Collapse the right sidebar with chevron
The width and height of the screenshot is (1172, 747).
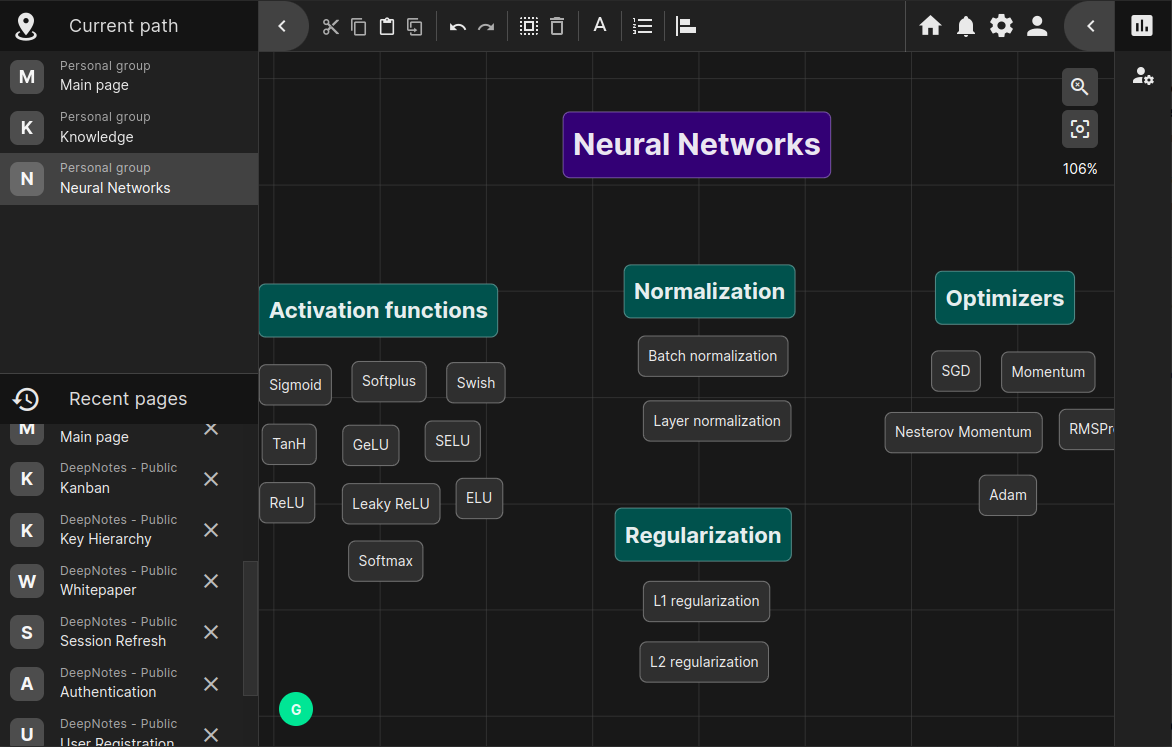click(x=1091, y=26)
